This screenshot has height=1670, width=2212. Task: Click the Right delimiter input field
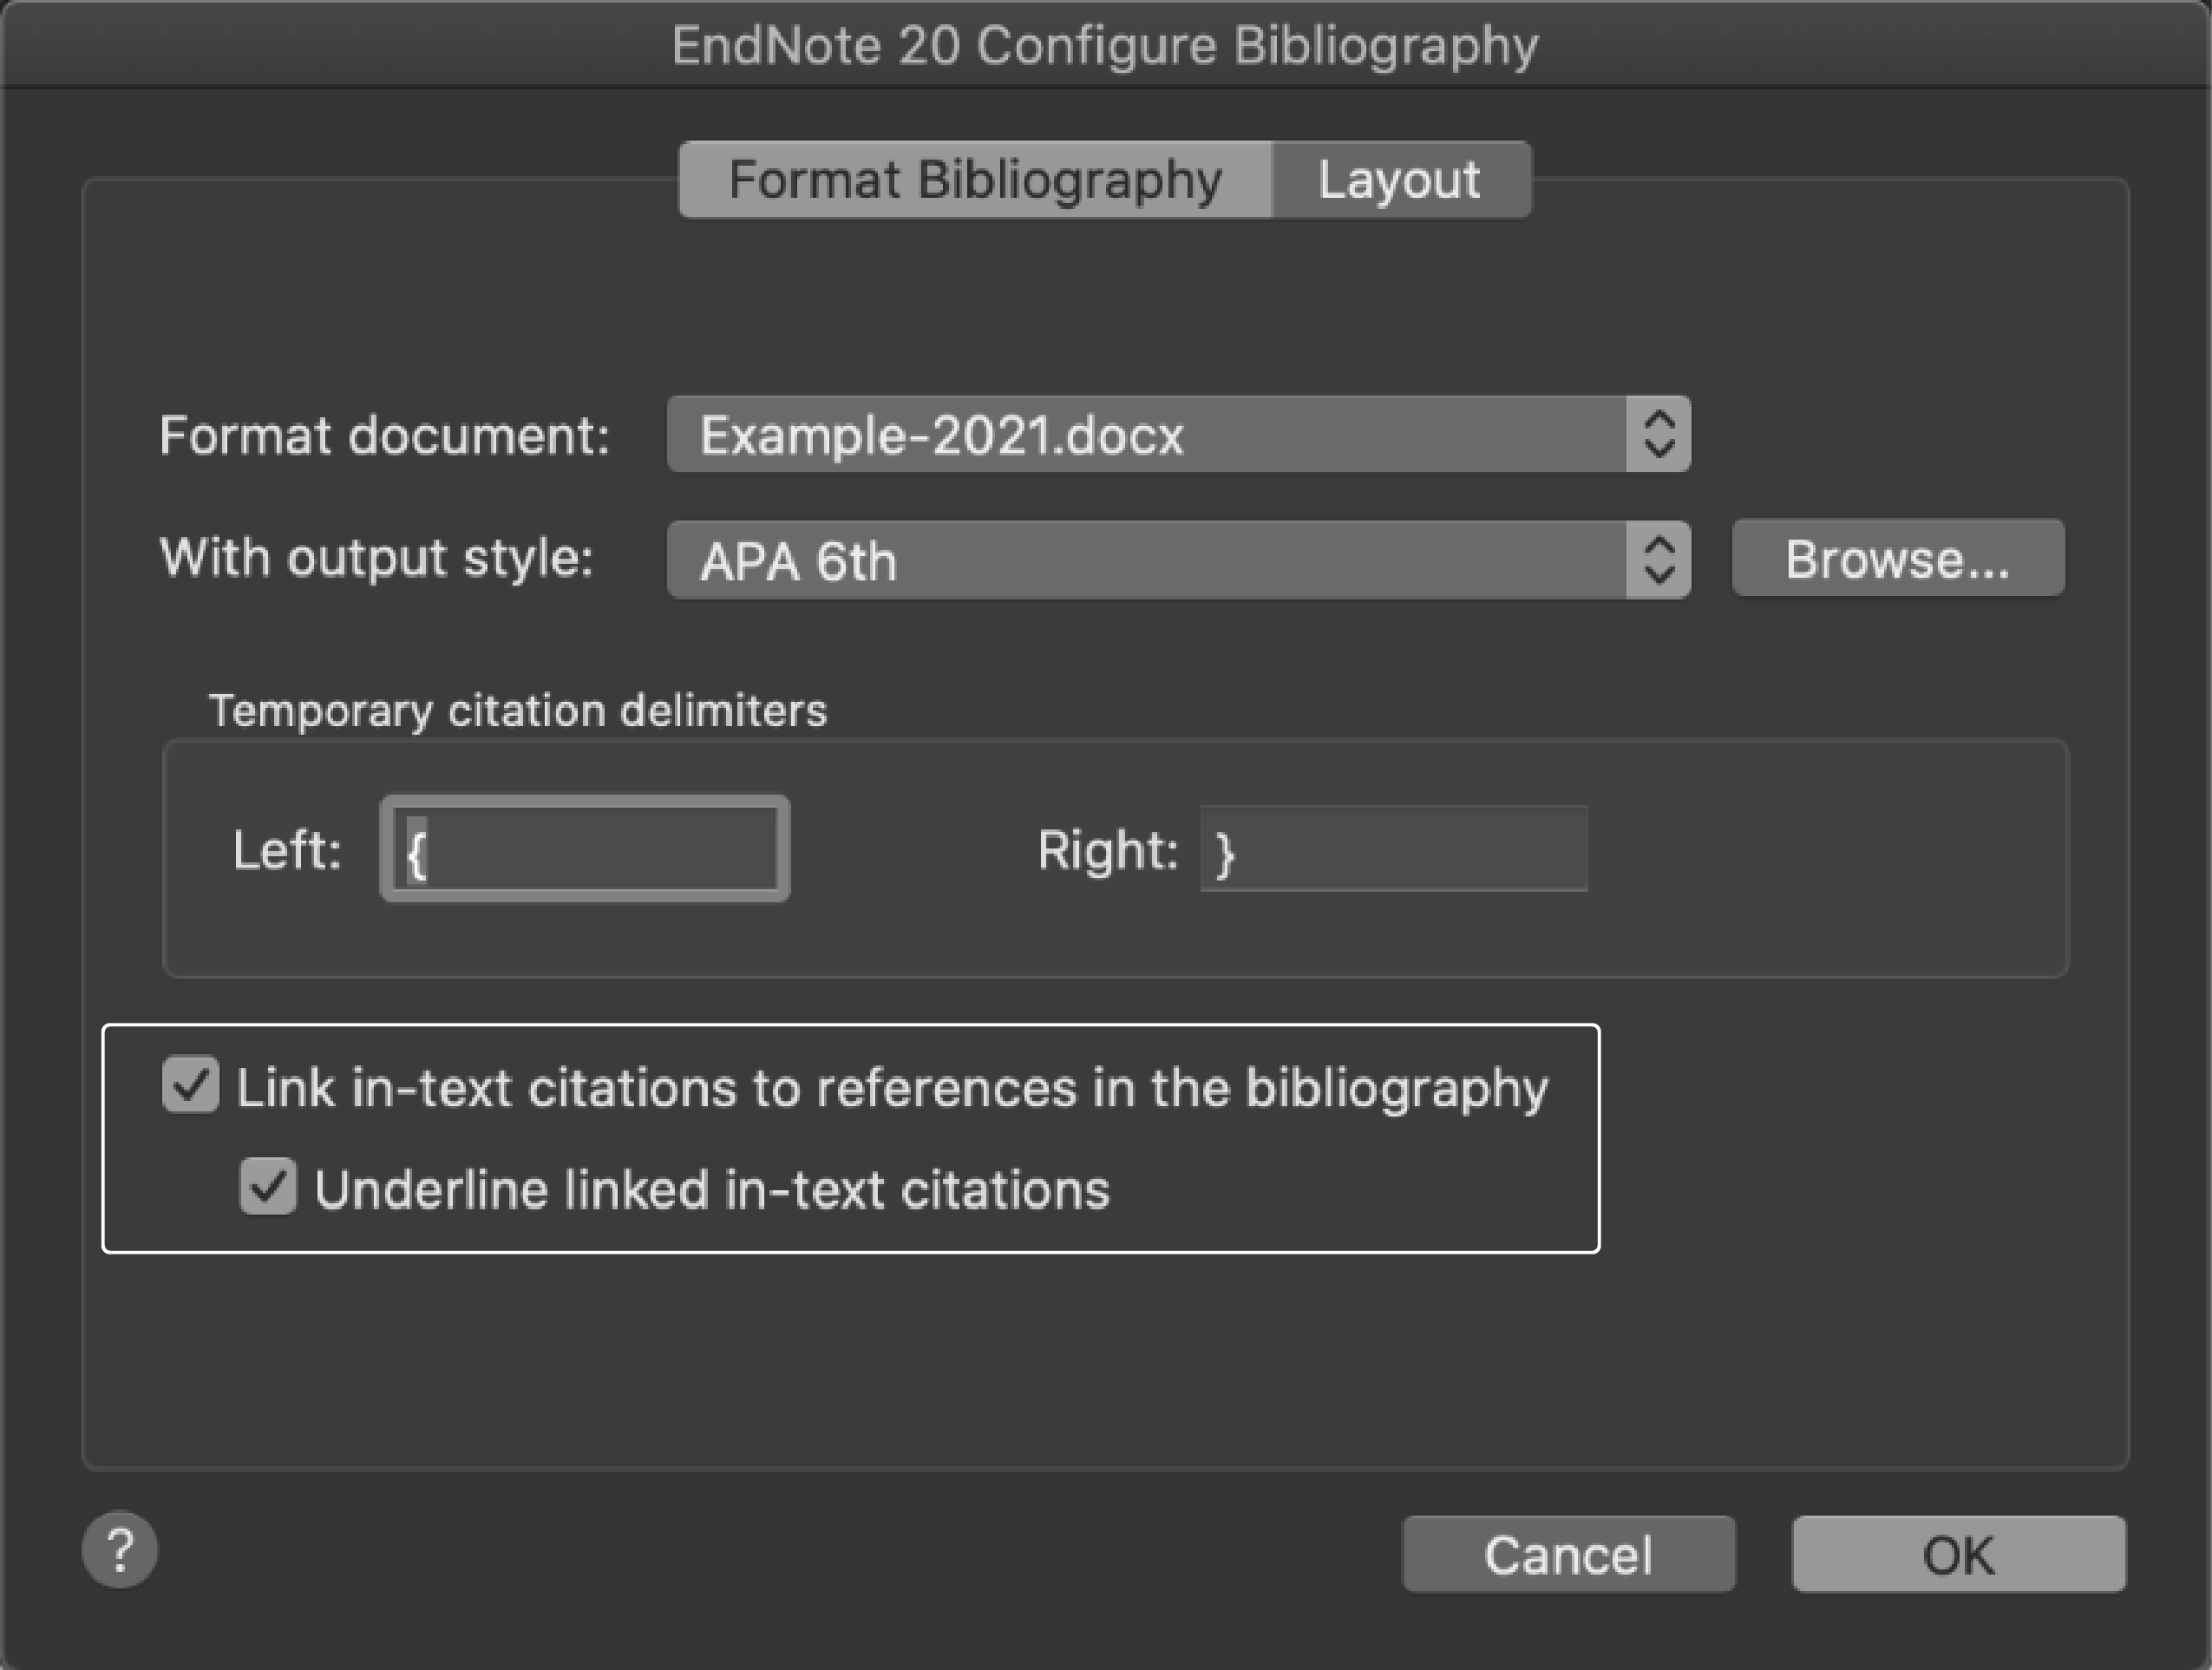pyautogui.click(x=1393, y=849)
